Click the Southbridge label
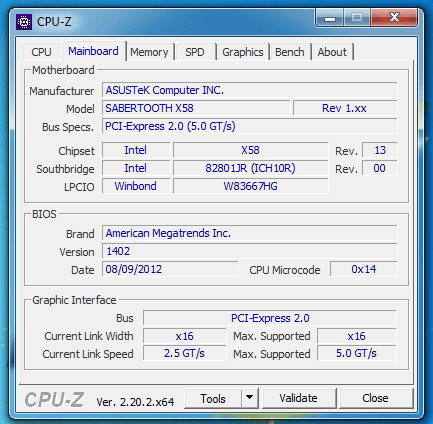Image resolution: width=433 pixels, height=424 pixels. point(65,169)
